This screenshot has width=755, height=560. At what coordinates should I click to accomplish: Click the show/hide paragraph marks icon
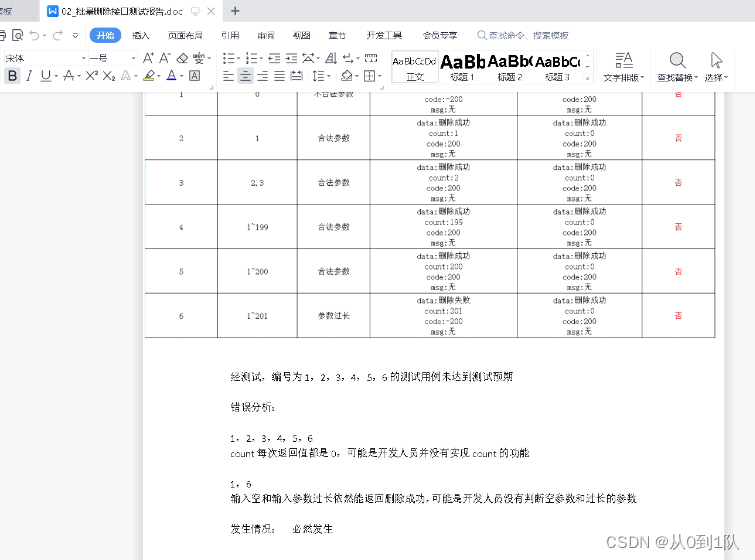point(348,58)
